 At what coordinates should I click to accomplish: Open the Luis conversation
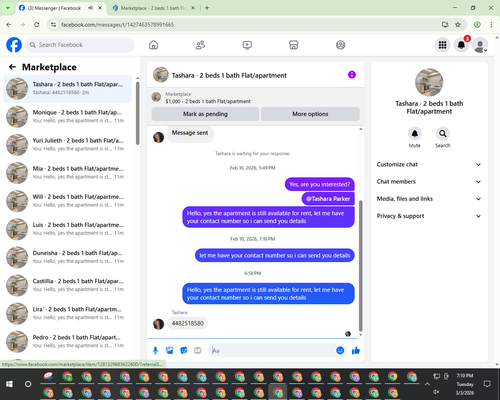tap(68, 229)
